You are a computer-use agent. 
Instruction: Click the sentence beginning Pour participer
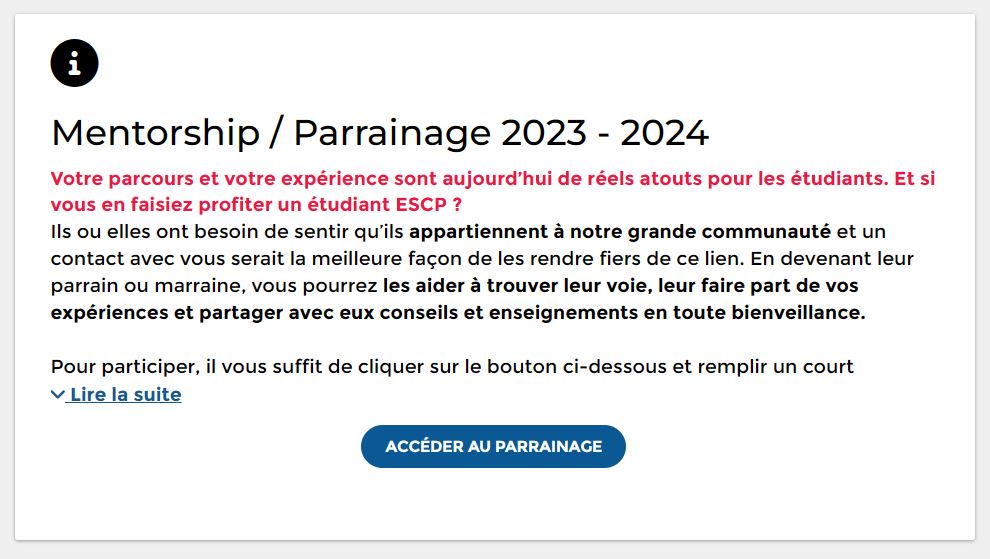[x=452, y=367]
